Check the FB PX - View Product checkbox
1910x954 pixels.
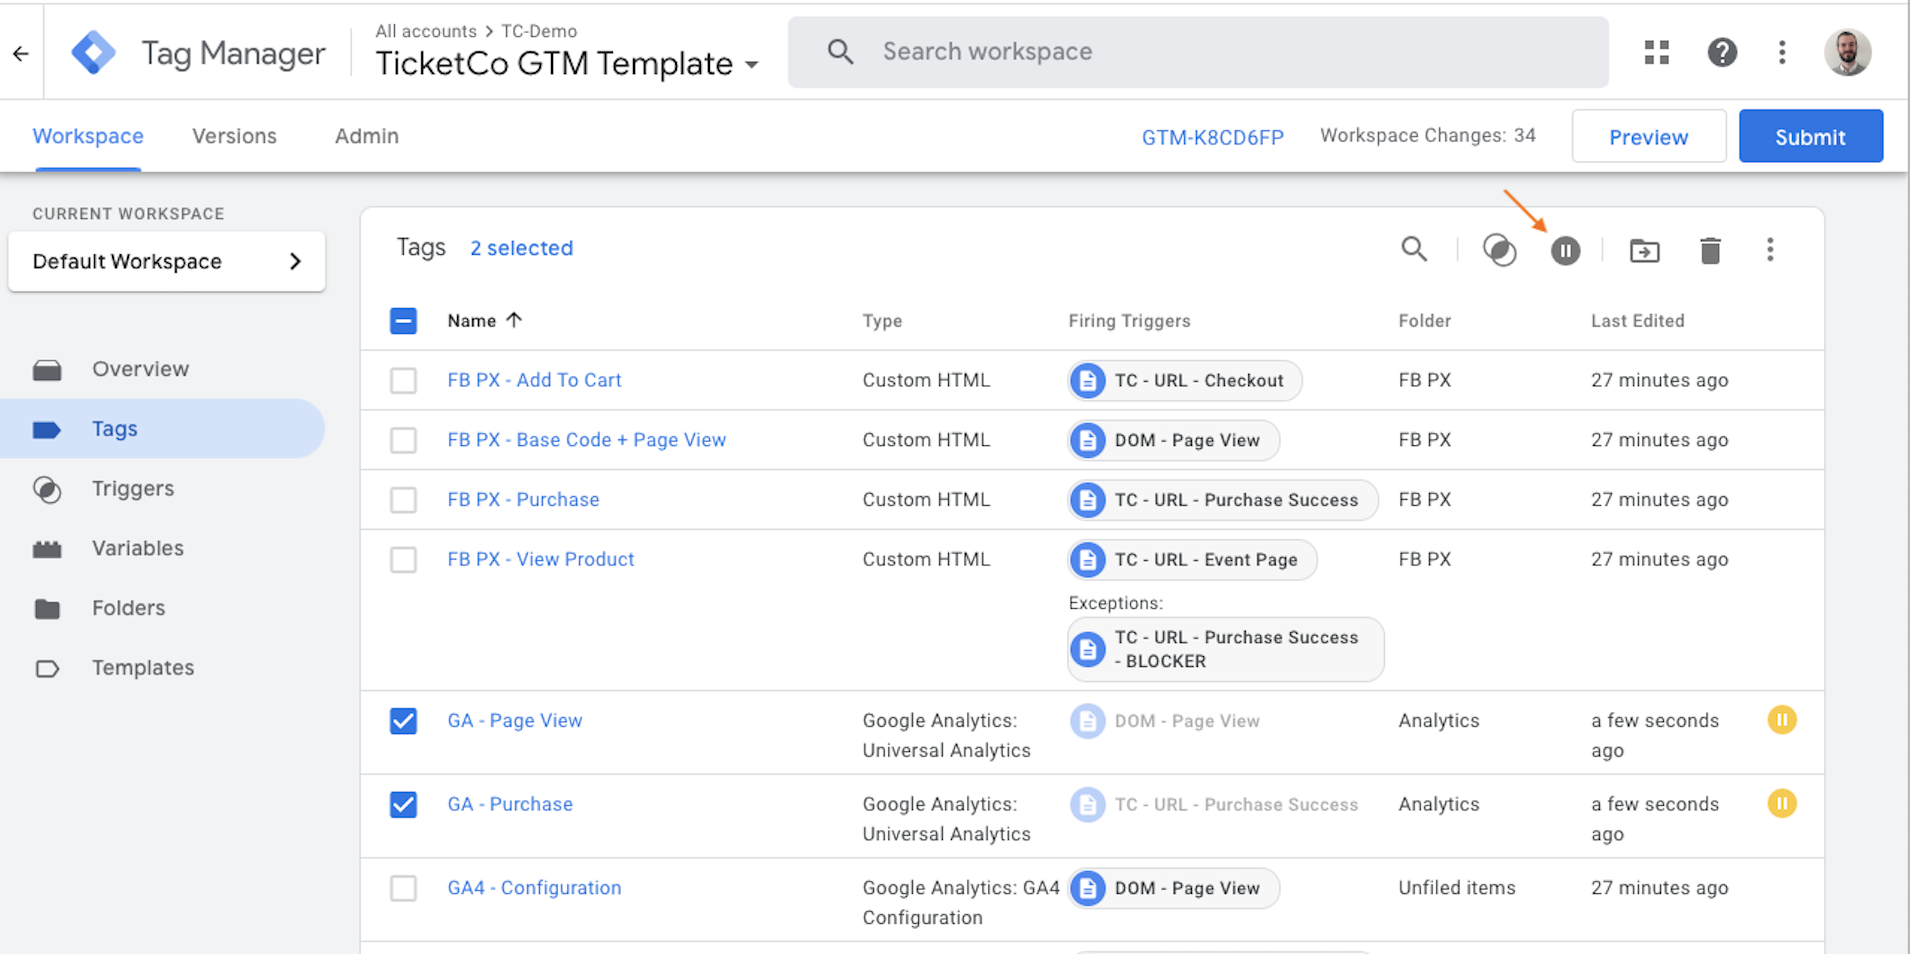pyautogui.click(x=403, y=560)
